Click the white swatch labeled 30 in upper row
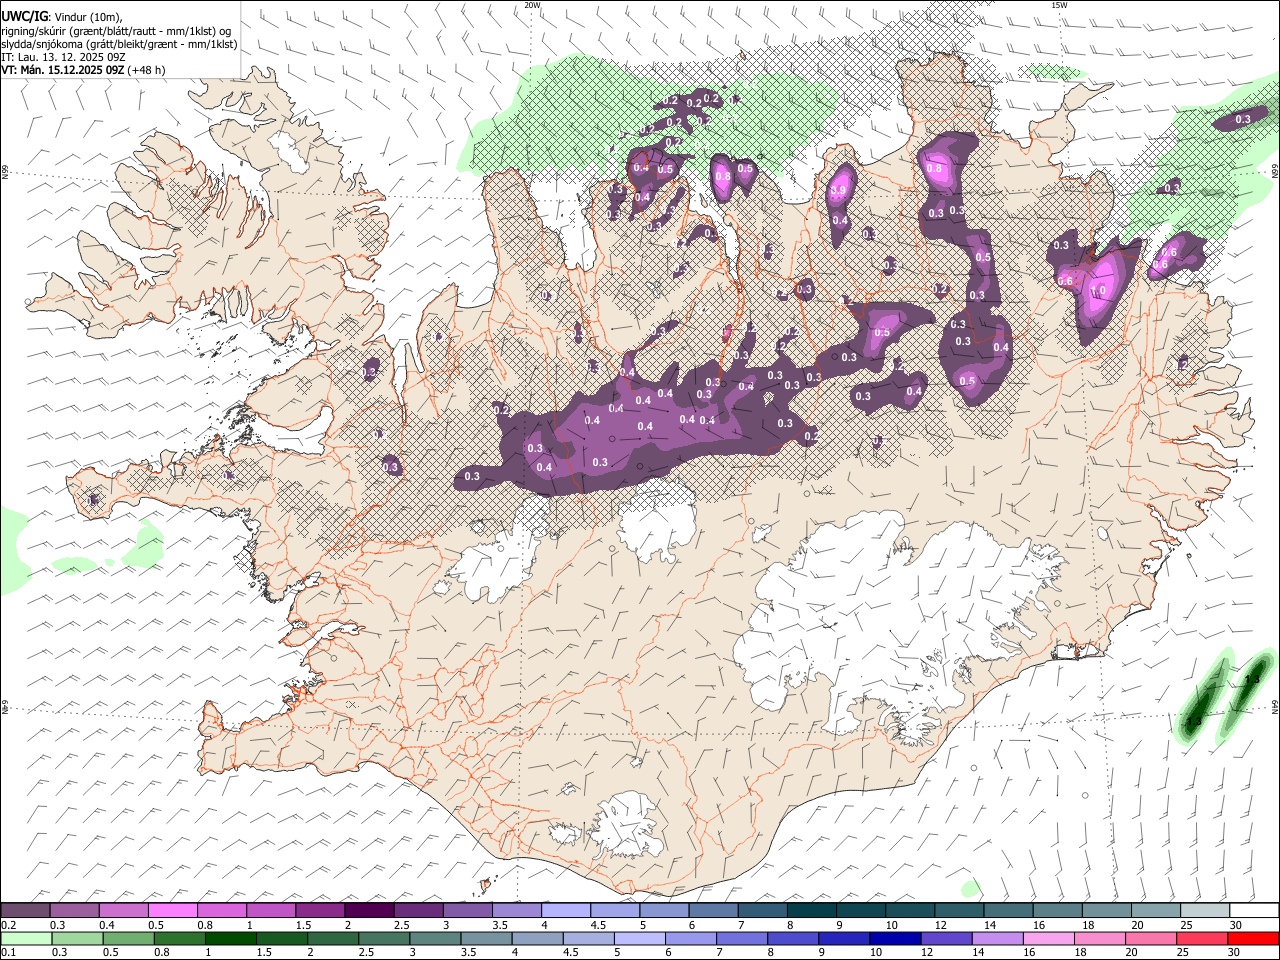This screenshot has height=960, width=1280. (1252, 911)
